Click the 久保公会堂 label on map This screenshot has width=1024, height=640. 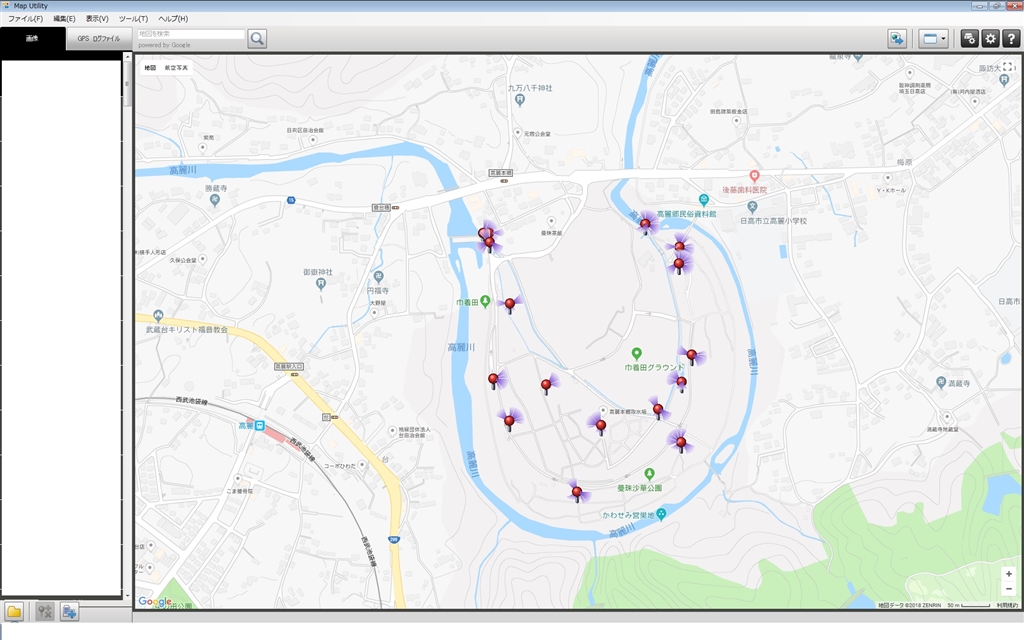[183, 260]
